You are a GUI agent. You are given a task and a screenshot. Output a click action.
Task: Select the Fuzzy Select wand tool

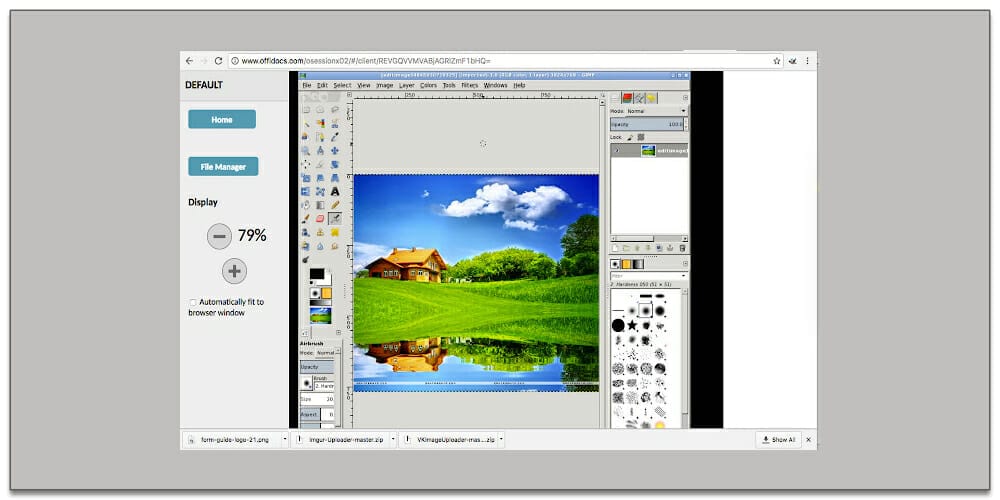pos(305,123)
